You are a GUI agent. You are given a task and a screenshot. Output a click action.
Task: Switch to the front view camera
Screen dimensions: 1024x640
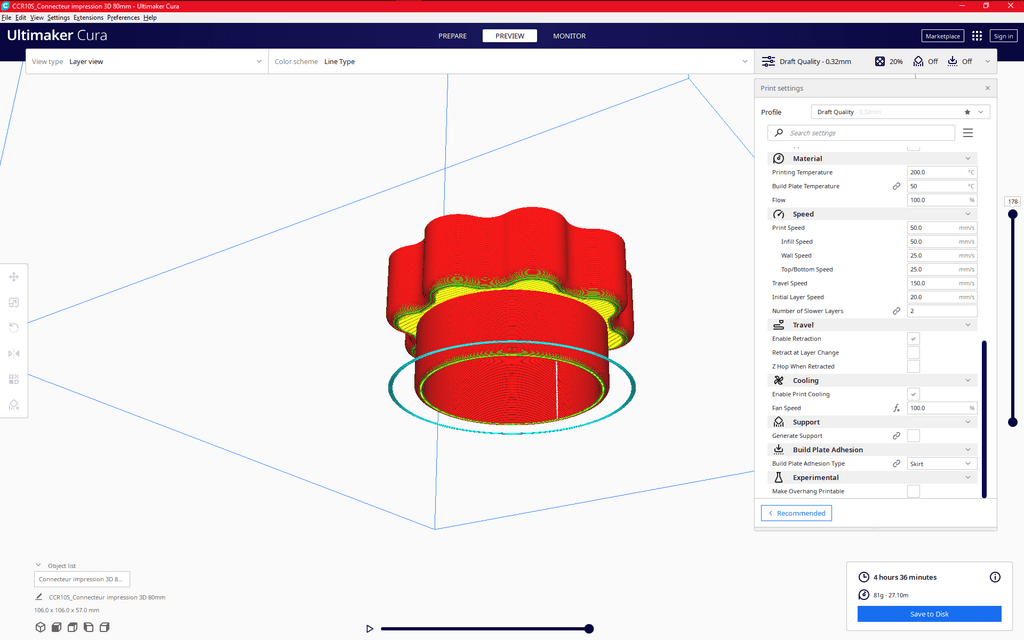click(57, 628)
